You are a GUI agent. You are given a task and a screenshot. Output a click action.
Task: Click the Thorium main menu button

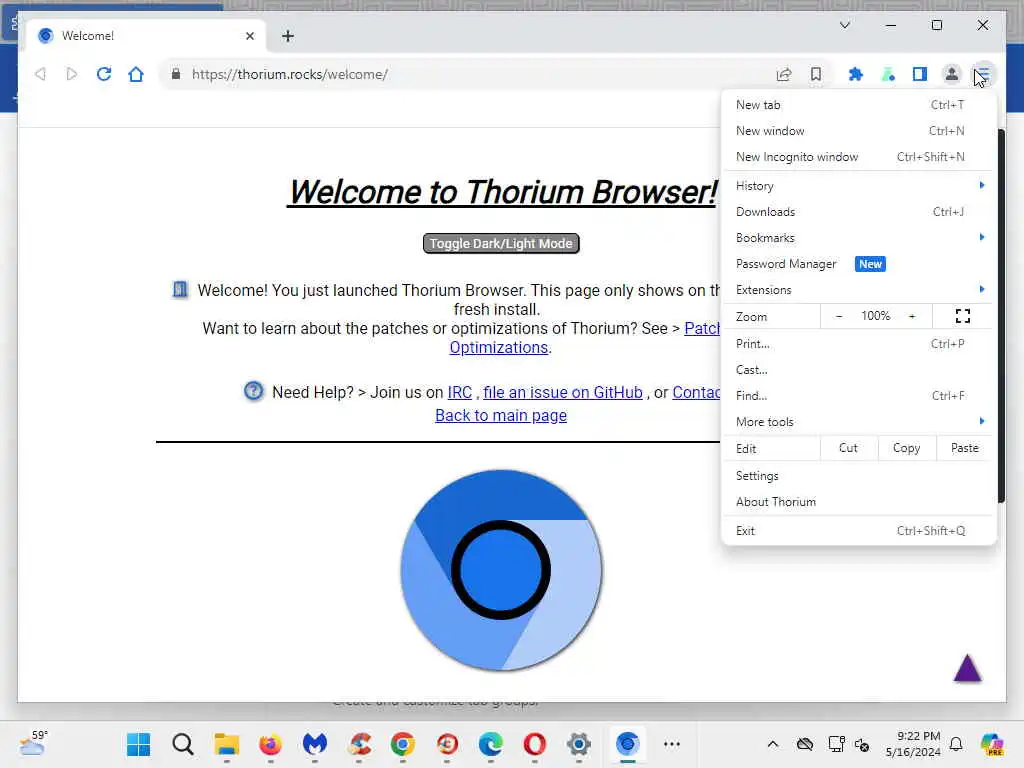point(984,74)
